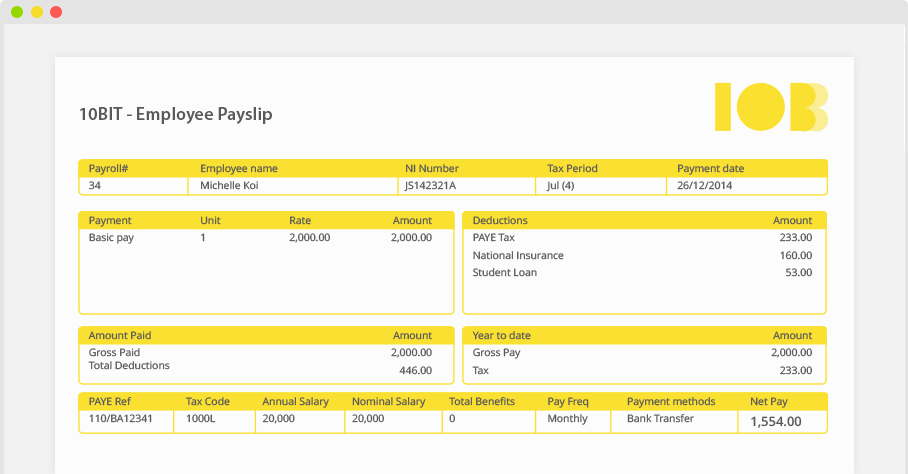Select net pay amount 1,554.00
This screenshot has width=908, height=474.
(776, 421)
